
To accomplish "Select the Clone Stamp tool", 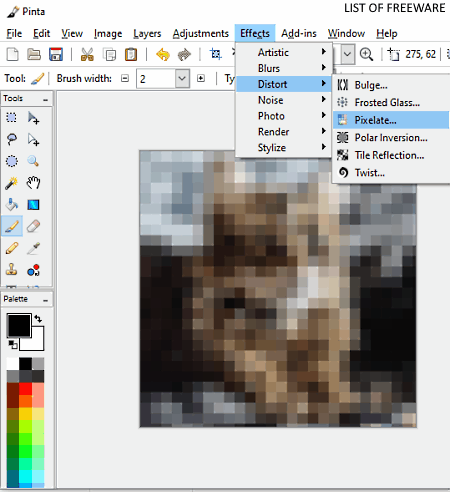I will point(12,270).
